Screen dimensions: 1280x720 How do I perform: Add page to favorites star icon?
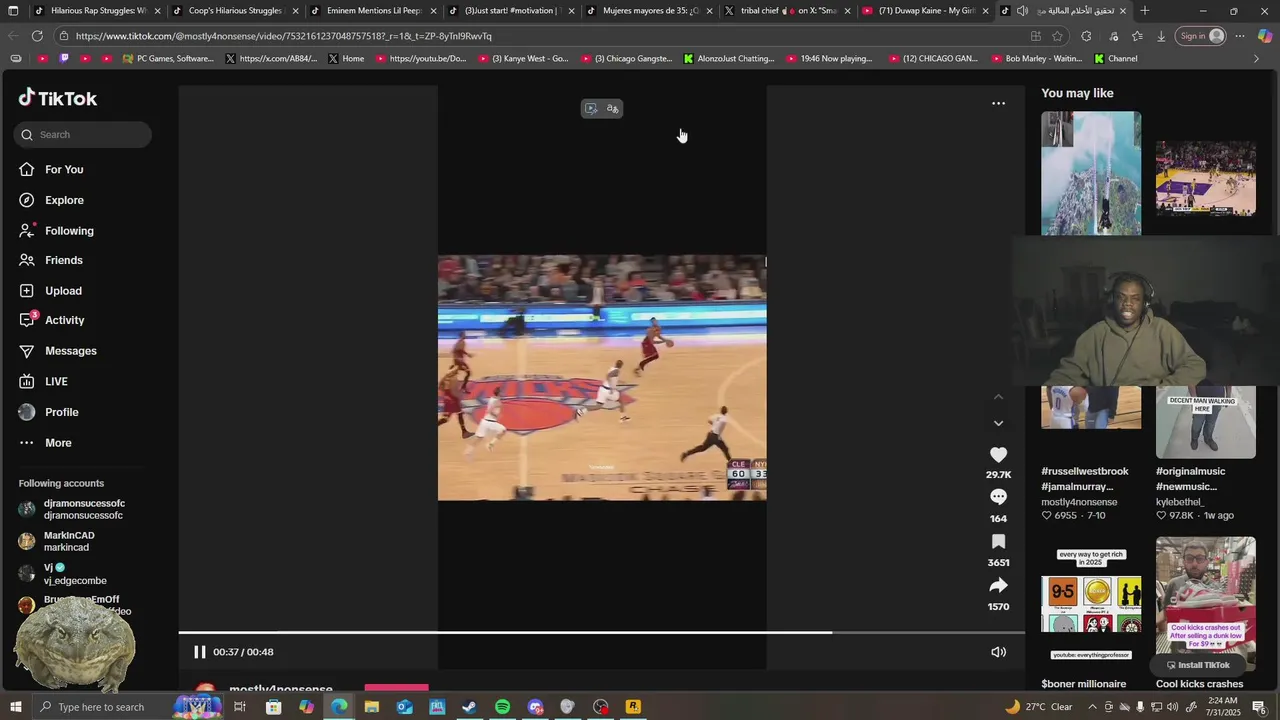[x=1057, y=36]
